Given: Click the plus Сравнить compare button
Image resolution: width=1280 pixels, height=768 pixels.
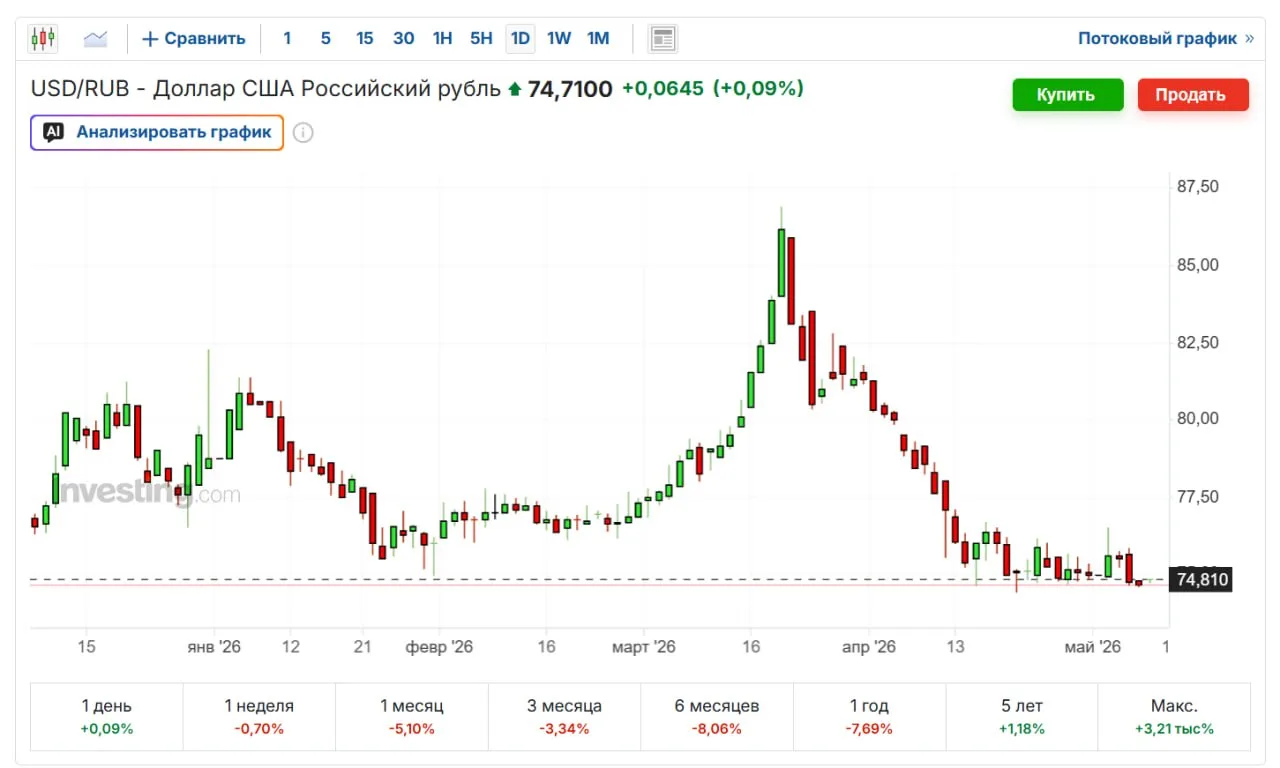Looking at the screenshot, I should pos(194,39).
